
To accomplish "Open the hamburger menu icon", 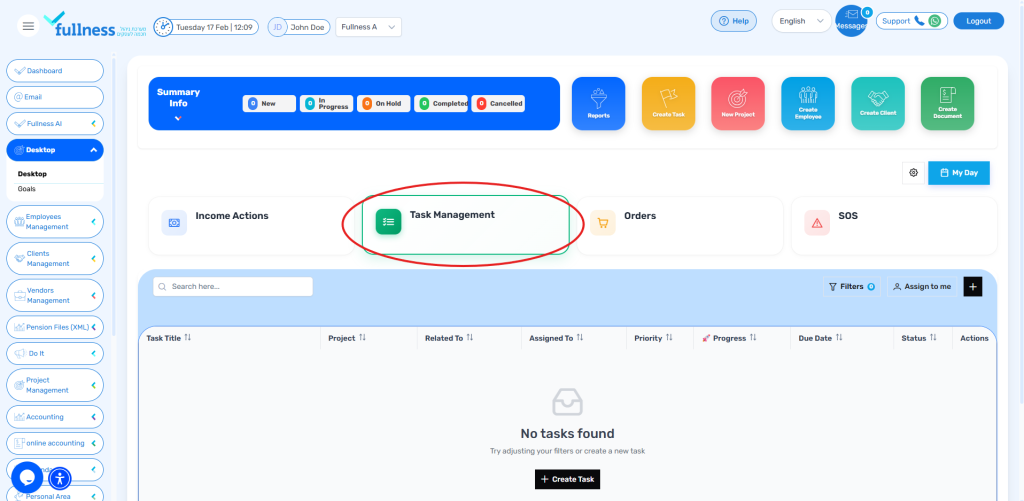I will (28, 27).
